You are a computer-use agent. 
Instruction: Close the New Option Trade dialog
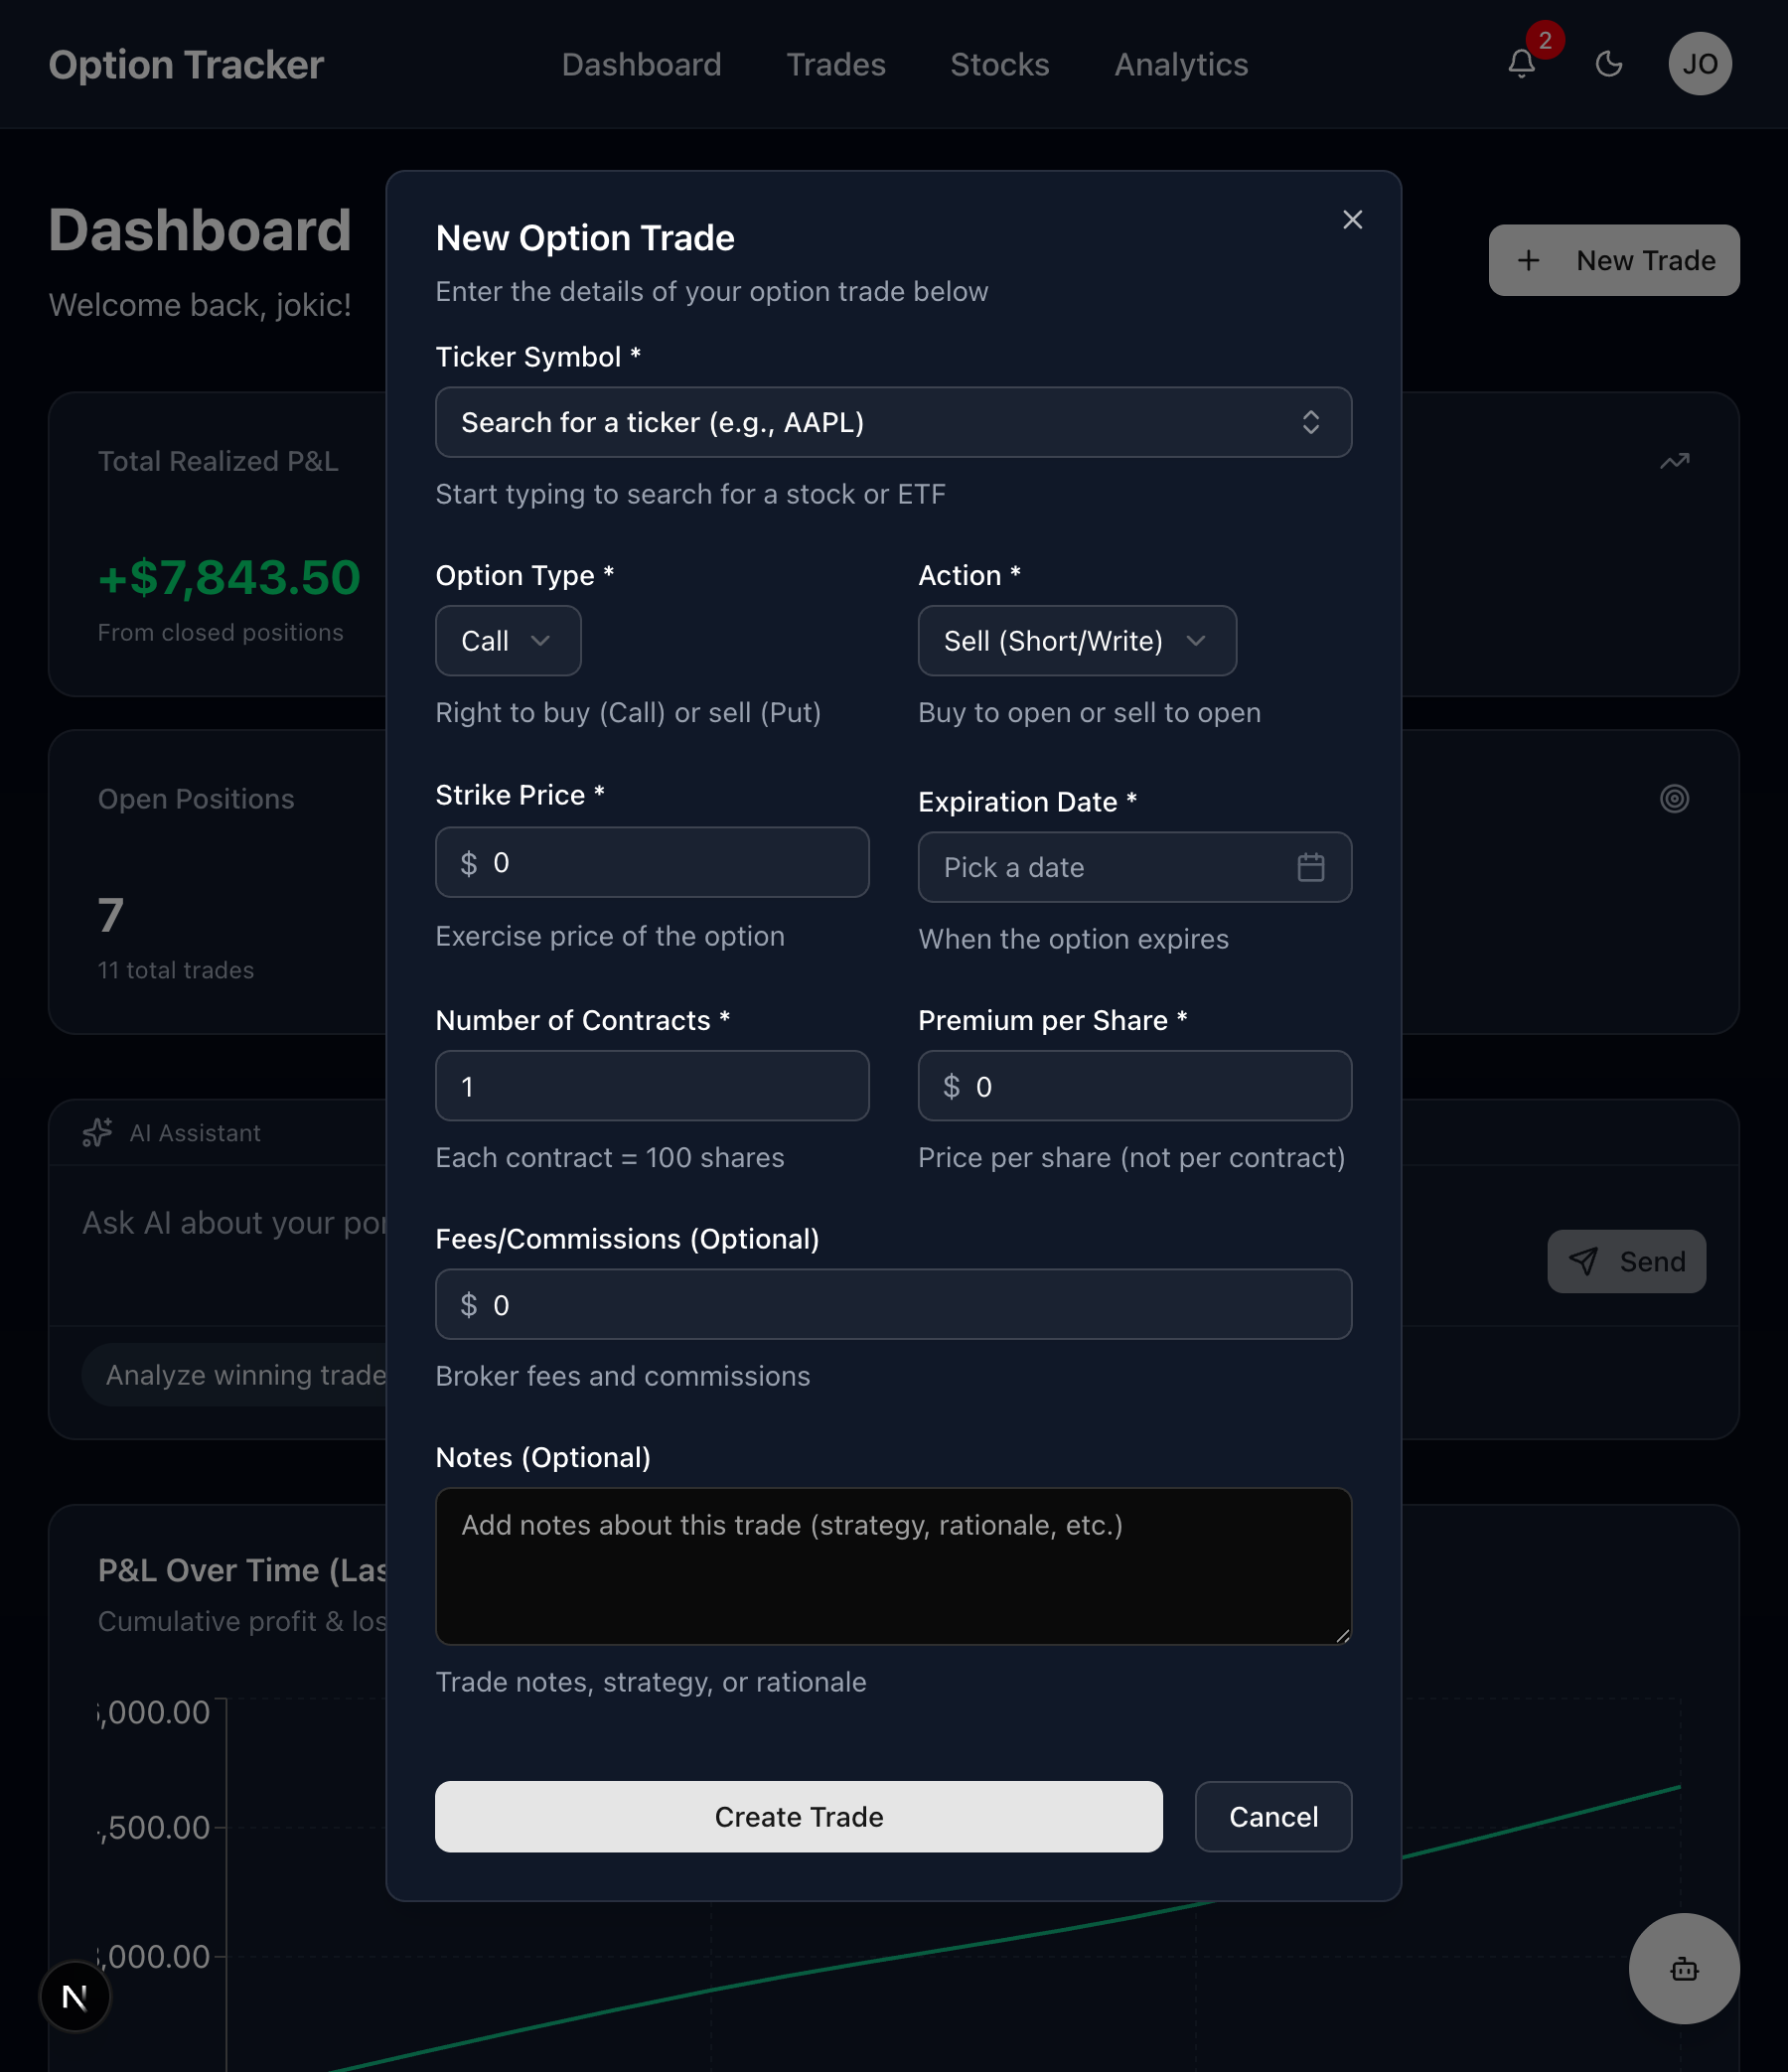(1352, 220)
